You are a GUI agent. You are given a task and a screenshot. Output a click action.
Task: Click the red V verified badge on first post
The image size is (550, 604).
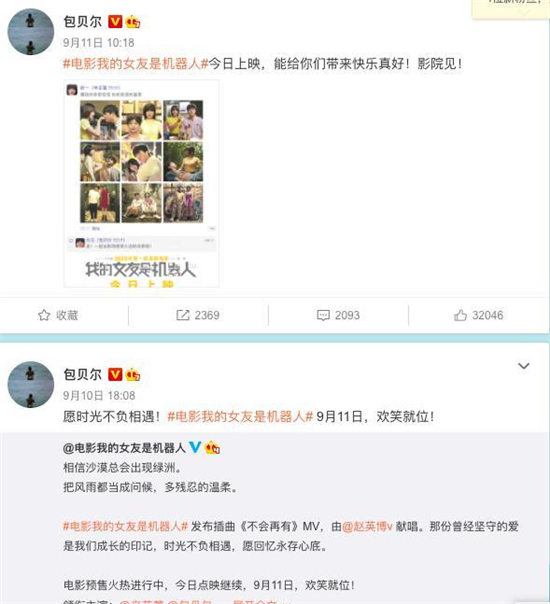tap(115, 22)
